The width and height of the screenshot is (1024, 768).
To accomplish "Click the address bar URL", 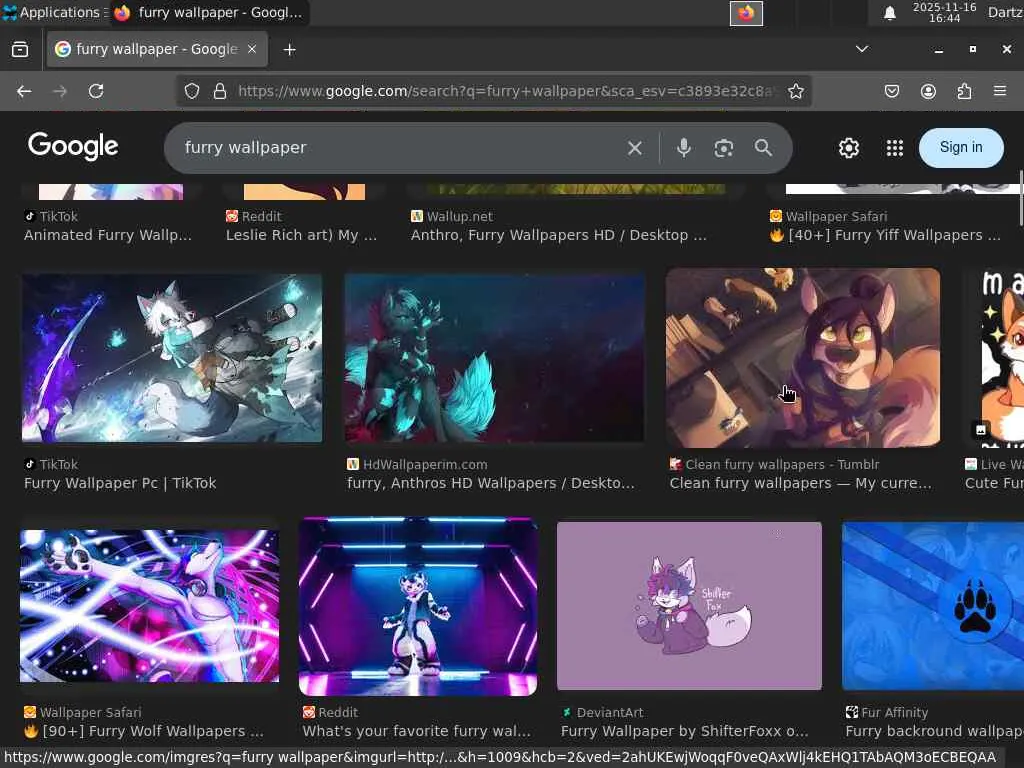I will click(x=504, y=91).
